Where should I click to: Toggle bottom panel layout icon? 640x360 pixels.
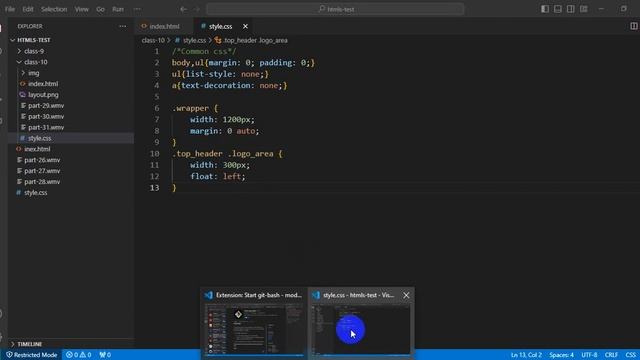pos(558,9)
